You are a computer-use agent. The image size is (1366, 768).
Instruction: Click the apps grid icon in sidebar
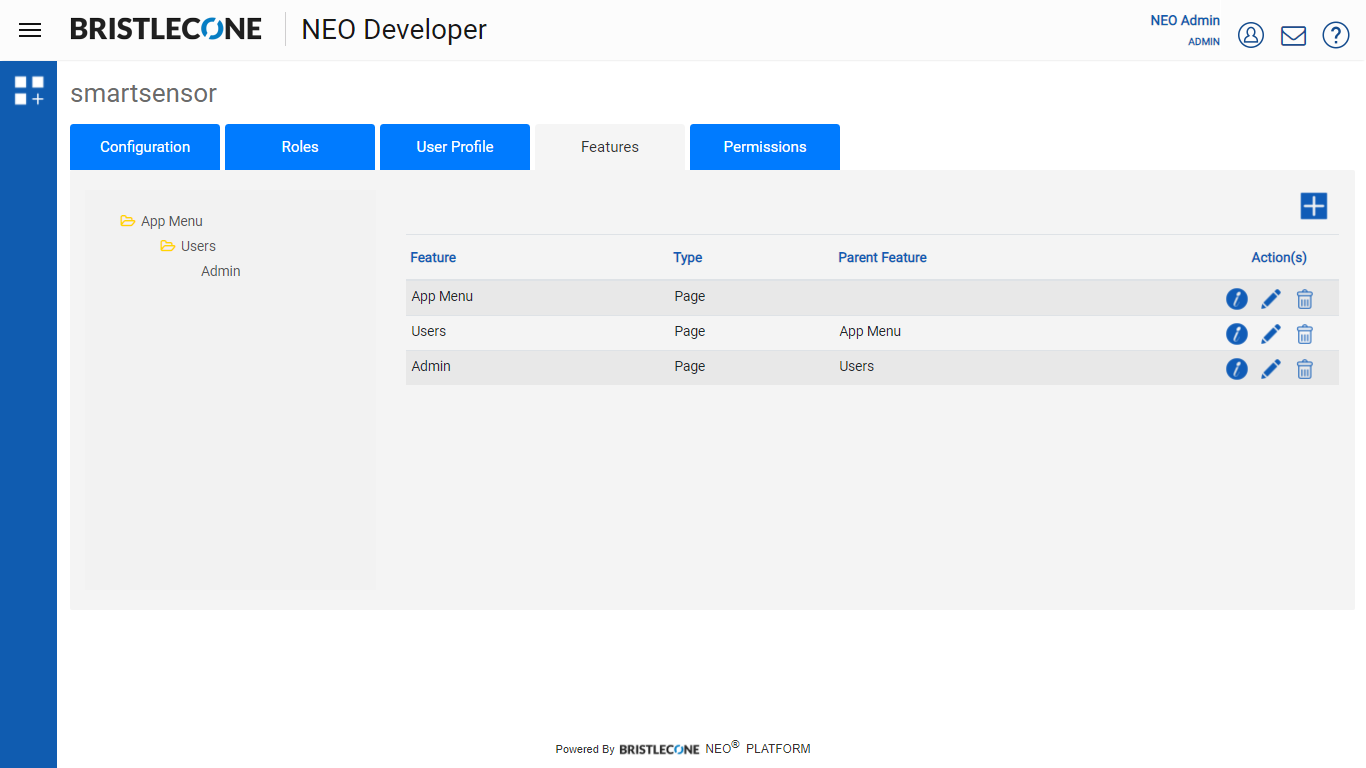coord(29,90)
